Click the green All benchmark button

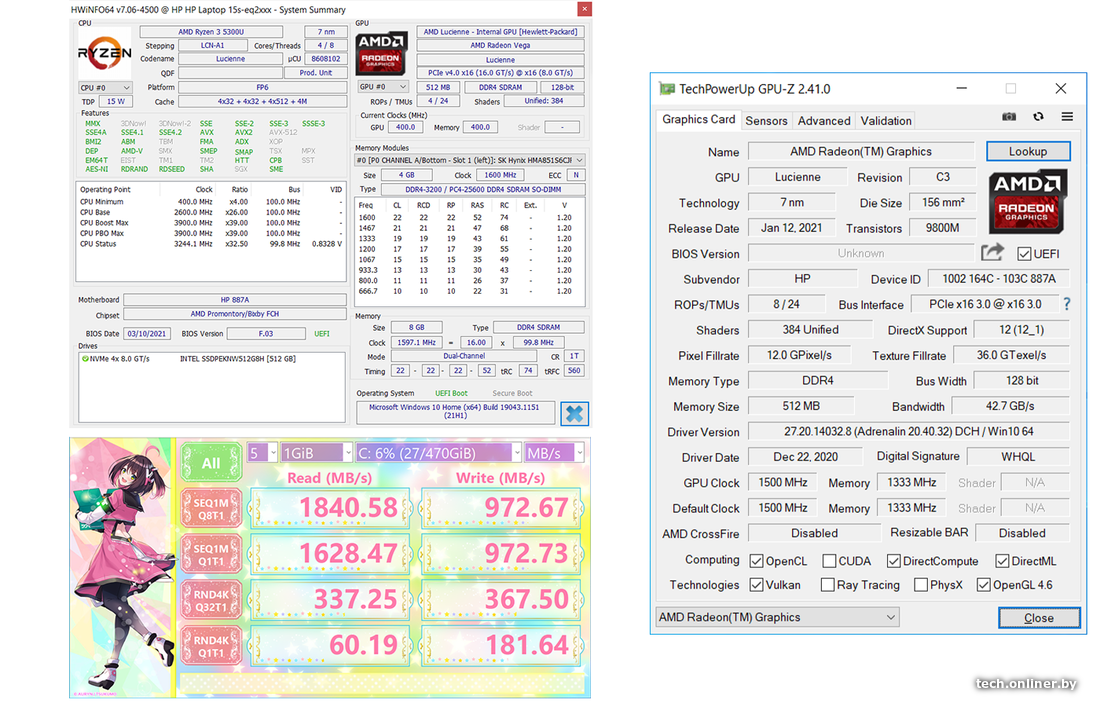(x=211, y=463)
